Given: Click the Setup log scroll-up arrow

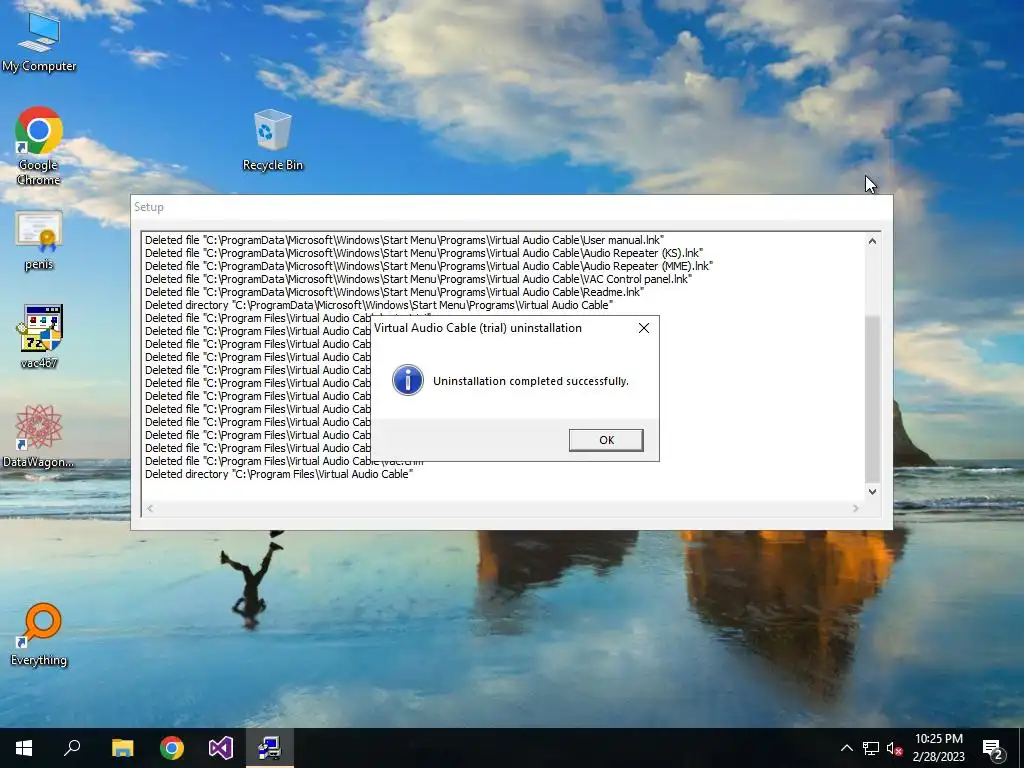Looking at the screenshot, I should tap(872, 241).
